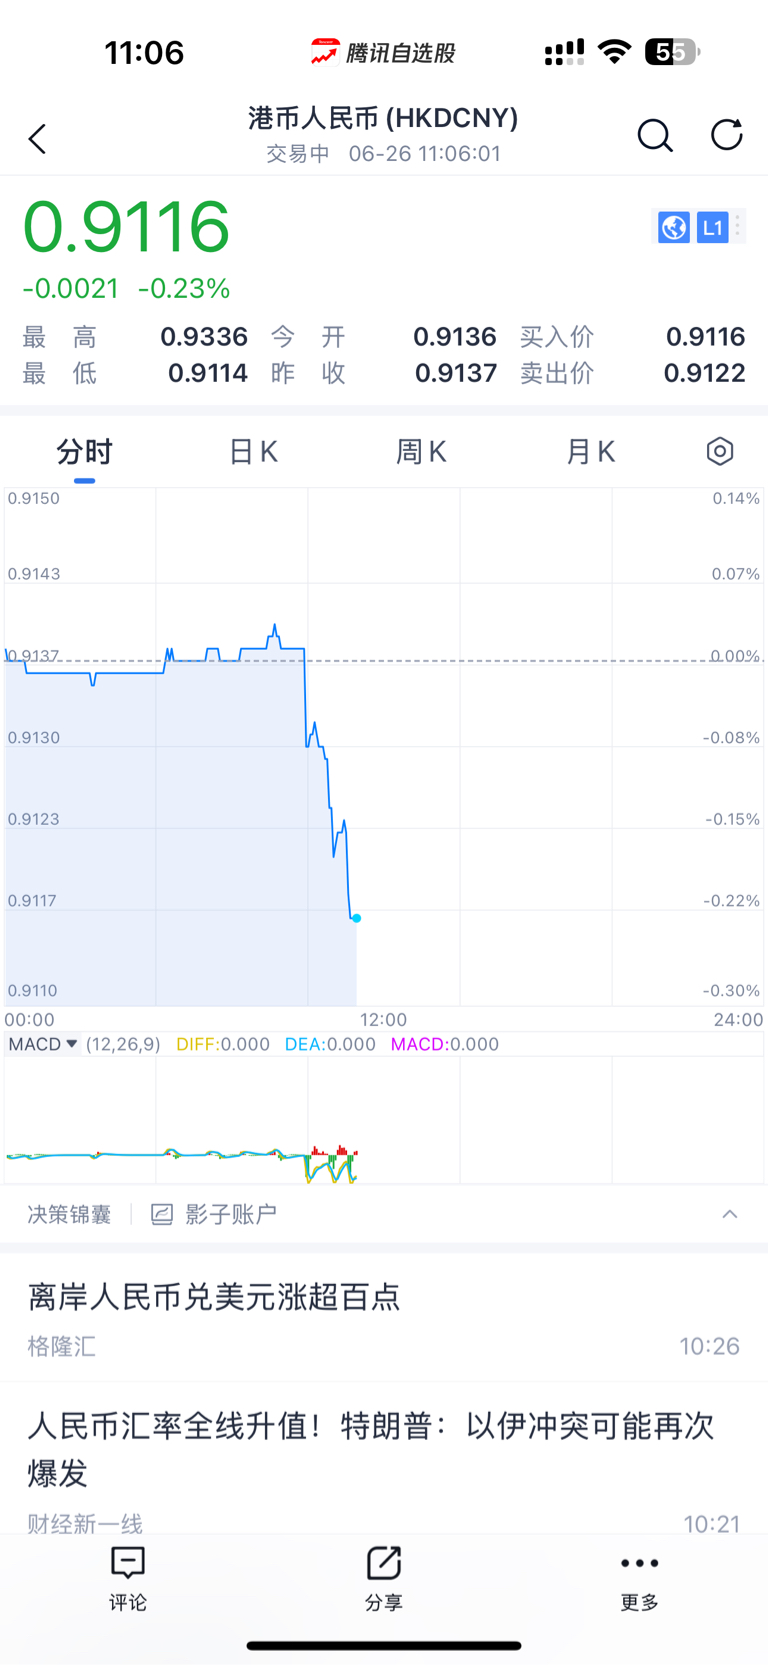Switch to 日K chart tab
Image resolution: width=768 pixels, height=1665 pixels.
coord(253,452)
